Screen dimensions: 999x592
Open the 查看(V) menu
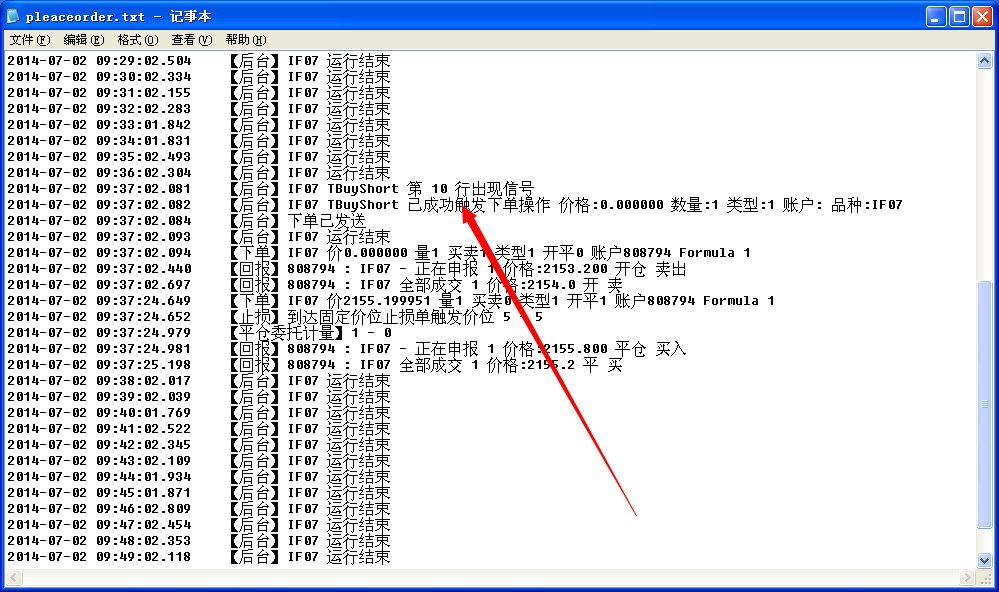tap(192, 40)
